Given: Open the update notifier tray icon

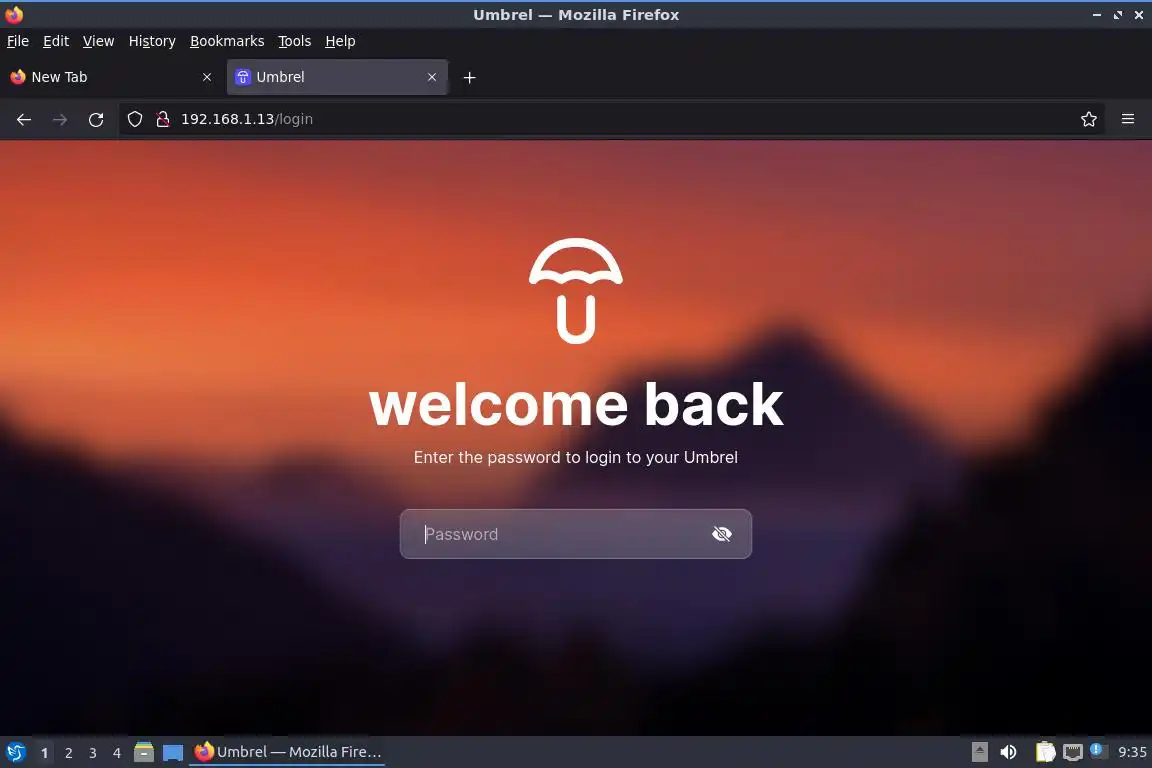Looking at the screenshot, I should tap(1098, 750).
